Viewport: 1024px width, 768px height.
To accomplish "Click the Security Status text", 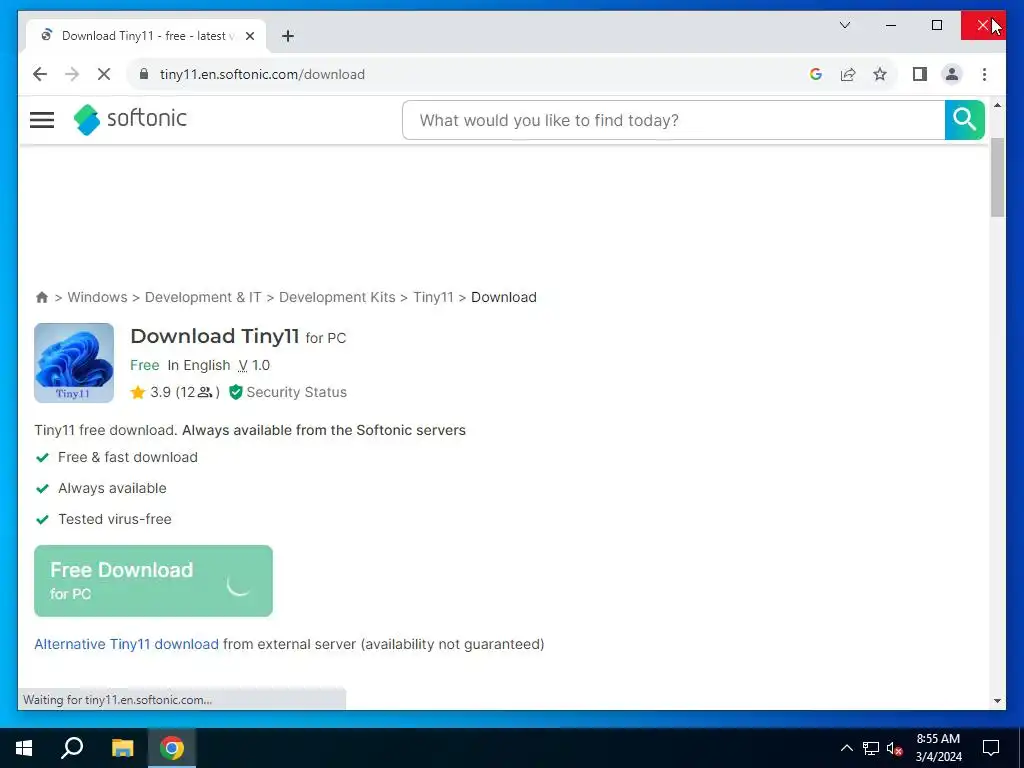I will click(296, 392).
